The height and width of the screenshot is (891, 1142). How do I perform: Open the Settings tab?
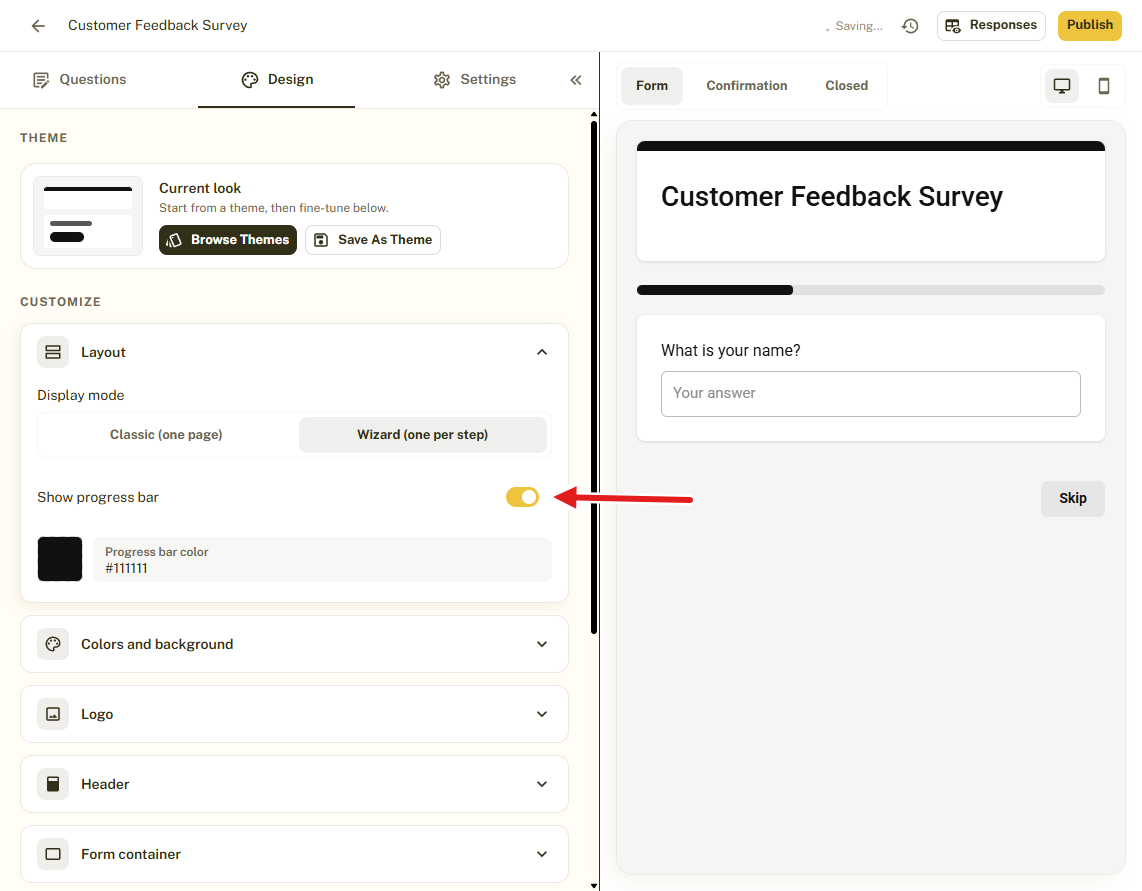tap(474, 79)
